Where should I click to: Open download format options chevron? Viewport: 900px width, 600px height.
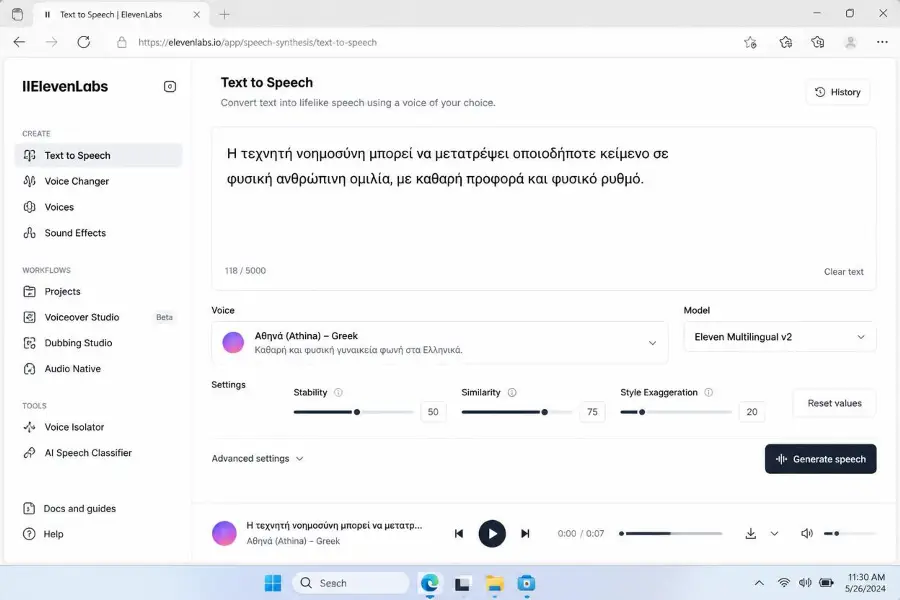pyautogui.click(x=774, y=534)
